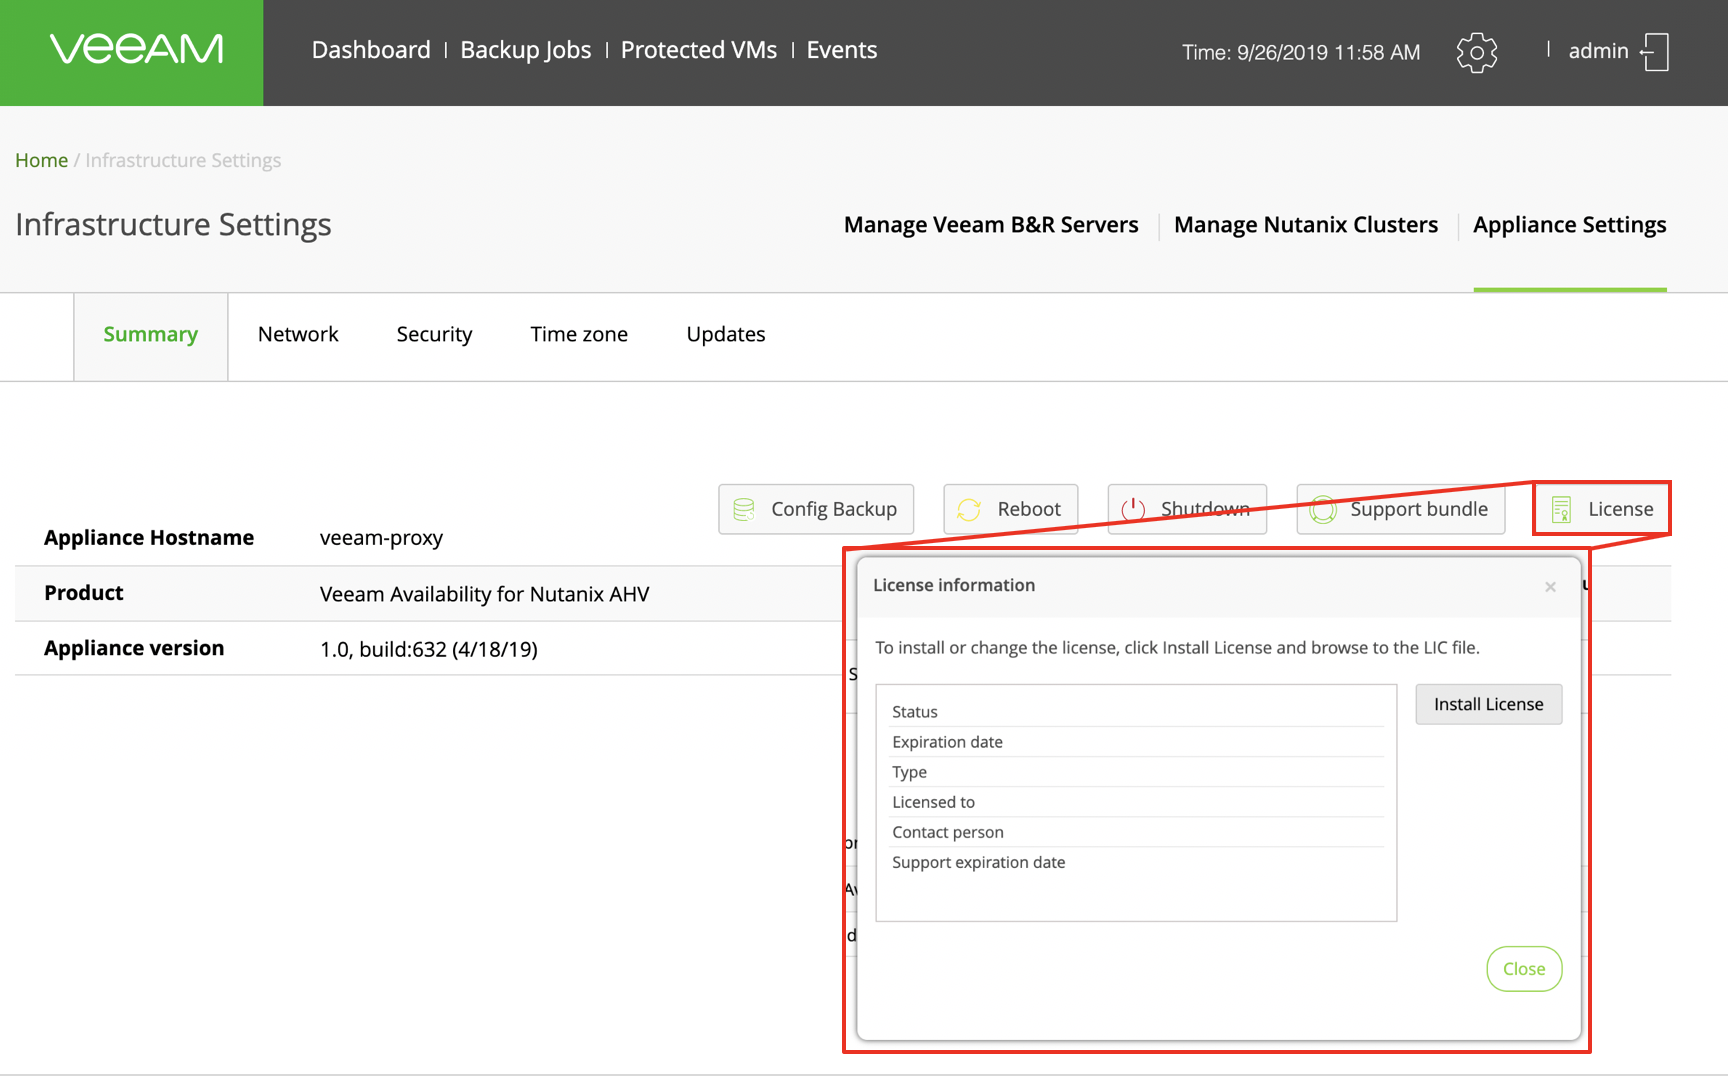Close the License information dialog with X
The width and height of the screenshot is (1728, 1076).
pyautogui.click(x=1550, y=587)
